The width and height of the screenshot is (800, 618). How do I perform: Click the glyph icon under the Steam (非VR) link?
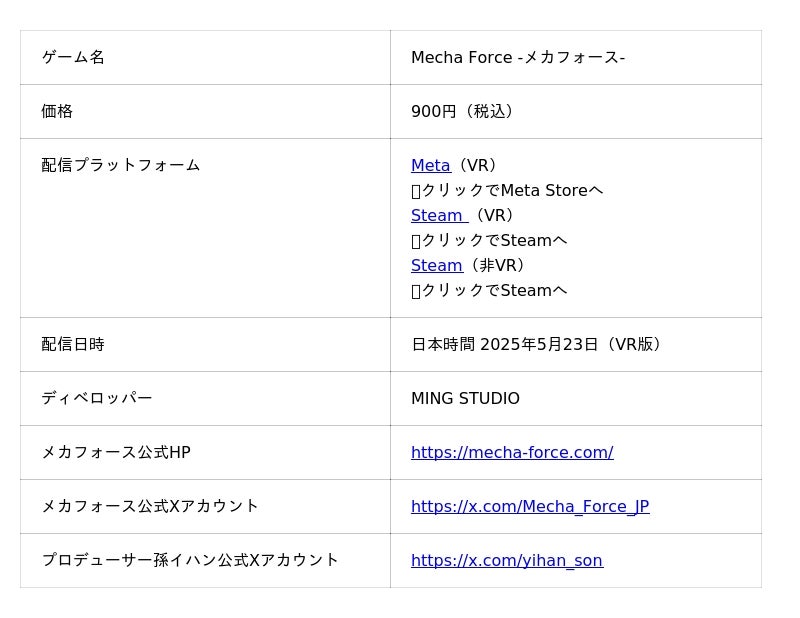(416, 291)
